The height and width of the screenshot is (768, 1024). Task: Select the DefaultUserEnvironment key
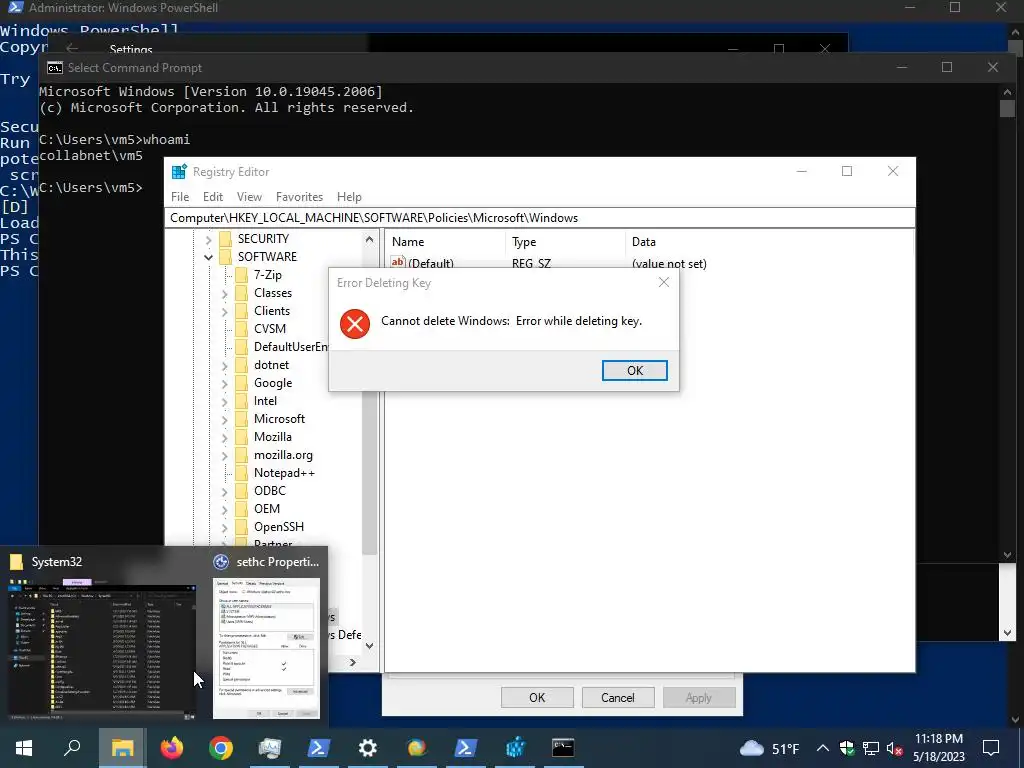click(291, 347)
